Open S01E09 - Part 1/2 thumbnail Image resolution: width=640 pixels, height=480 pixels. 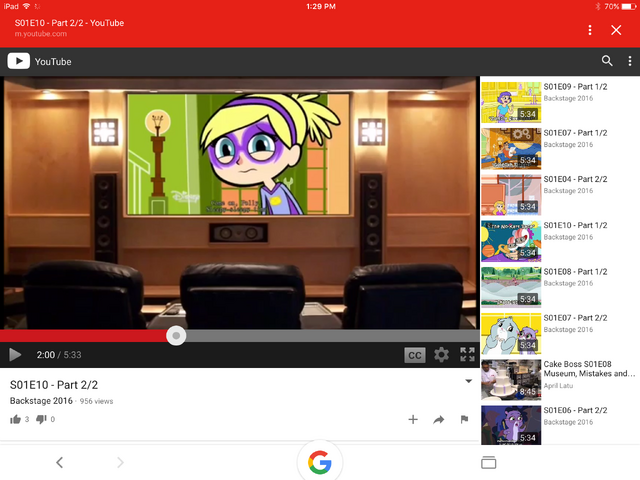[511, 102]
